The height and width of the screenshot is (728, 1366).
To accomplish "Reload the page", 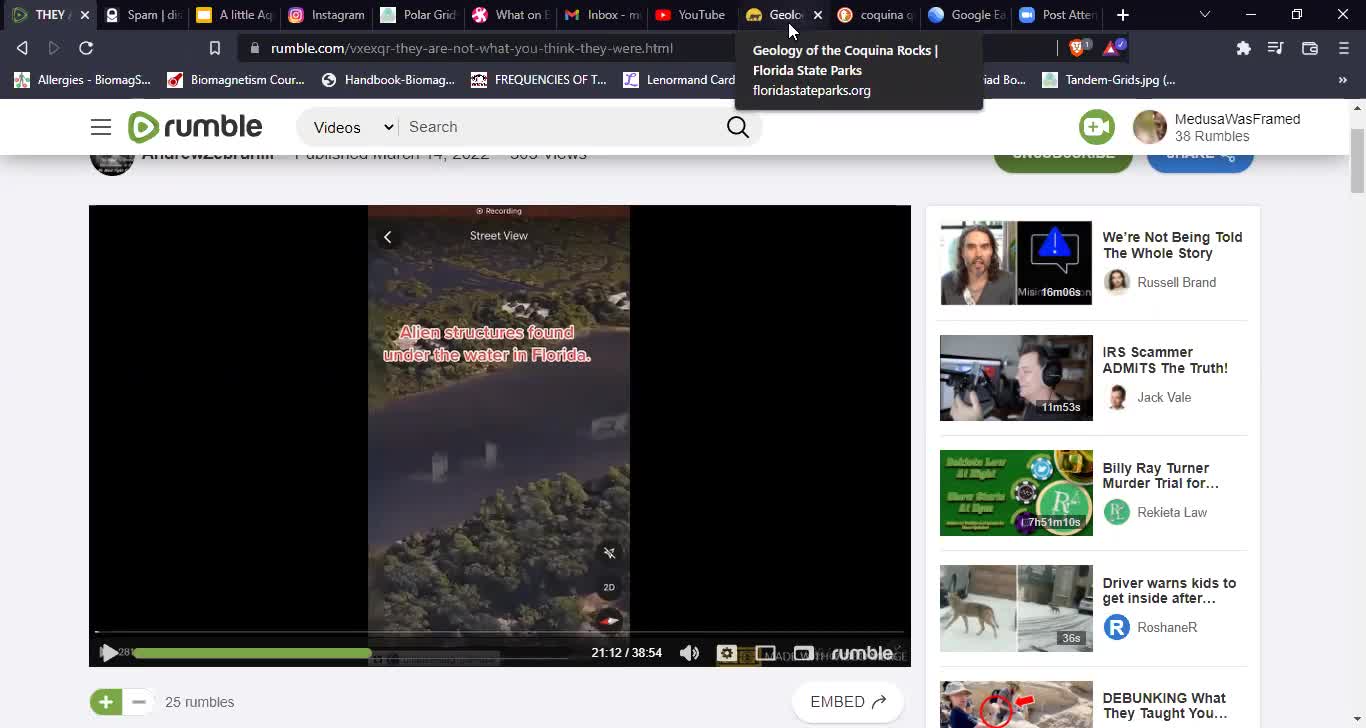I will [86, 48].
